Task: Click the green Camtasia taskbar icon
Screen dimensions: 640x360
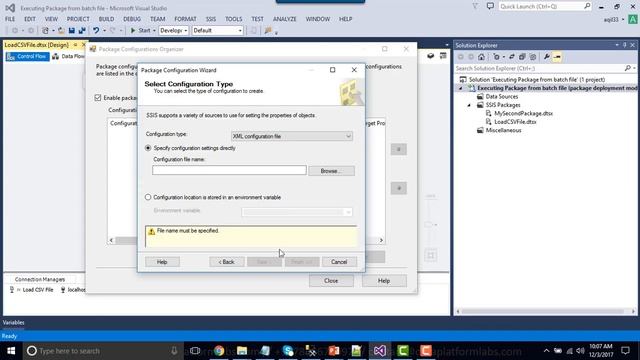Action: pyautogui.click(x=403, y=351)
